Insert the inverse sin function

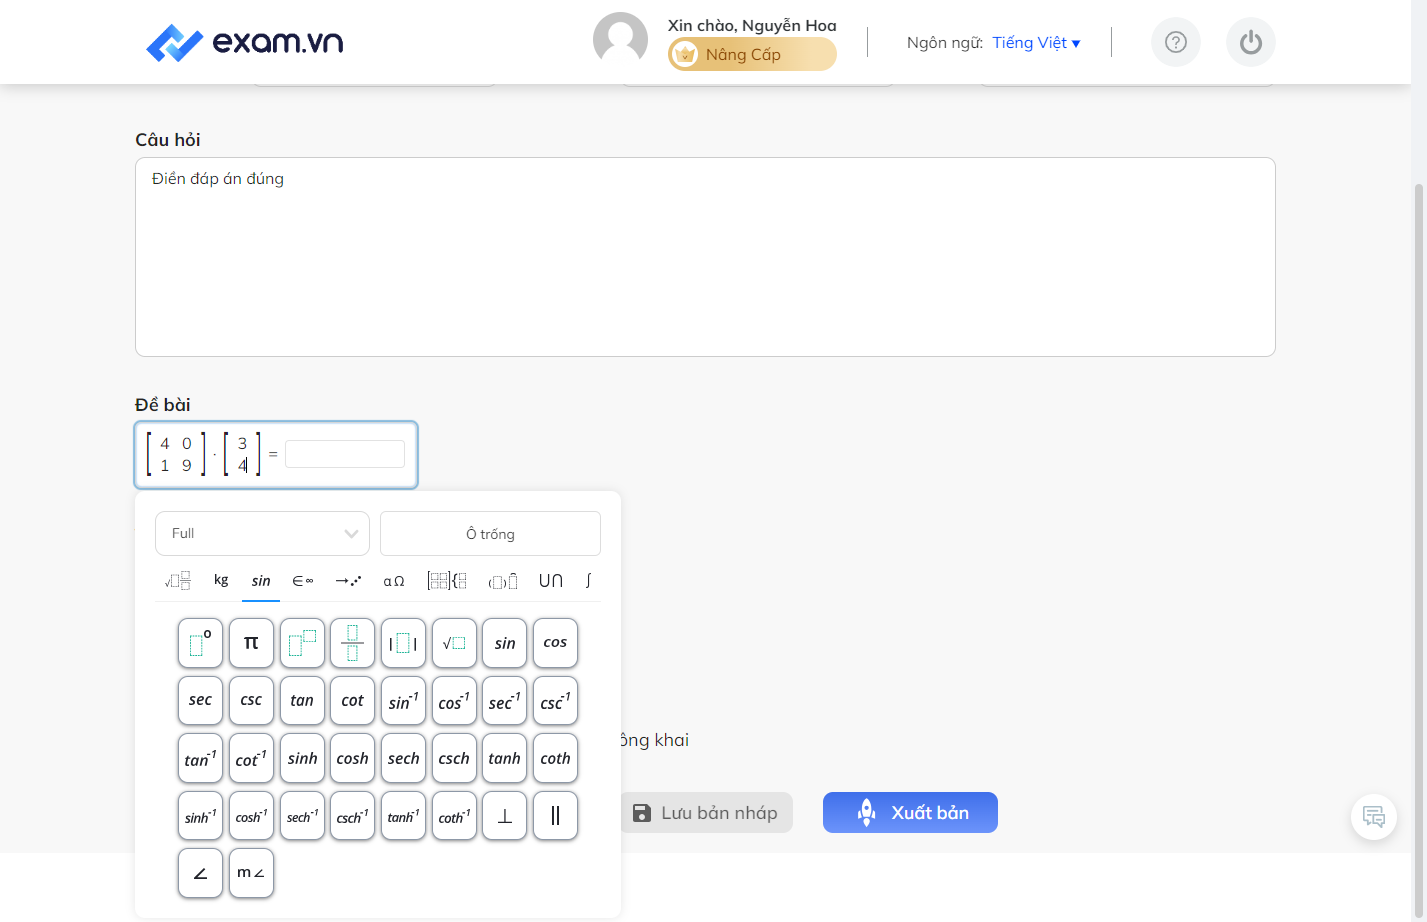pyautogui.click(x=403, y=700)
